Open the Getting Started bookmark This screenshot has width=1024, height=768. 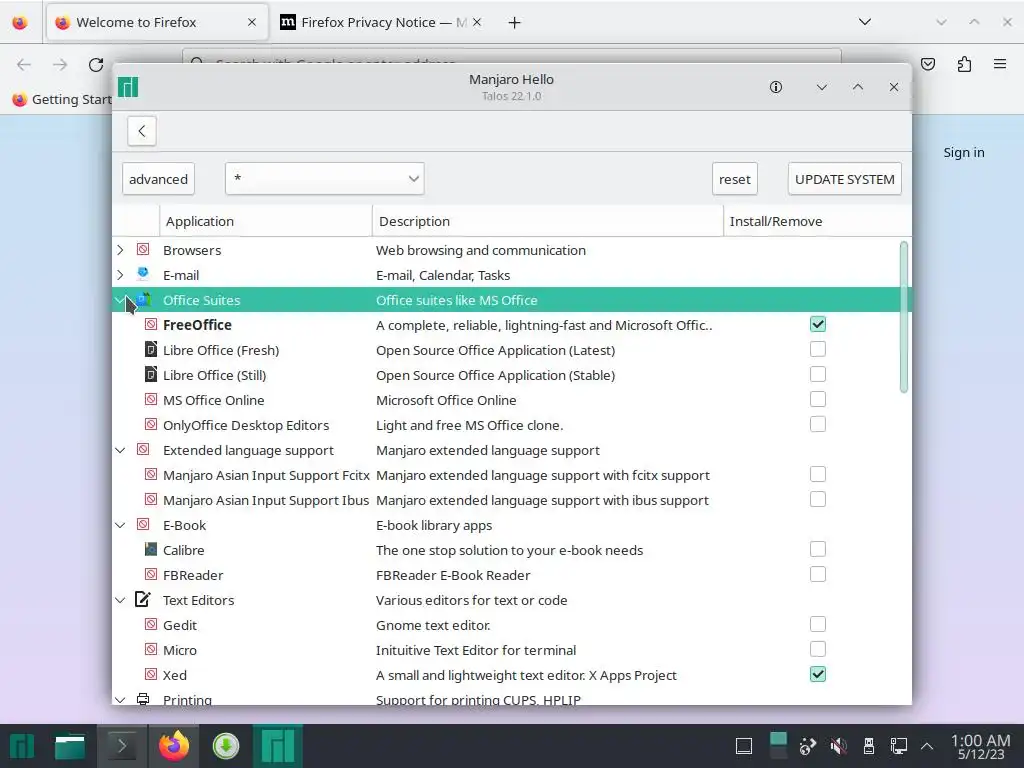63,99
